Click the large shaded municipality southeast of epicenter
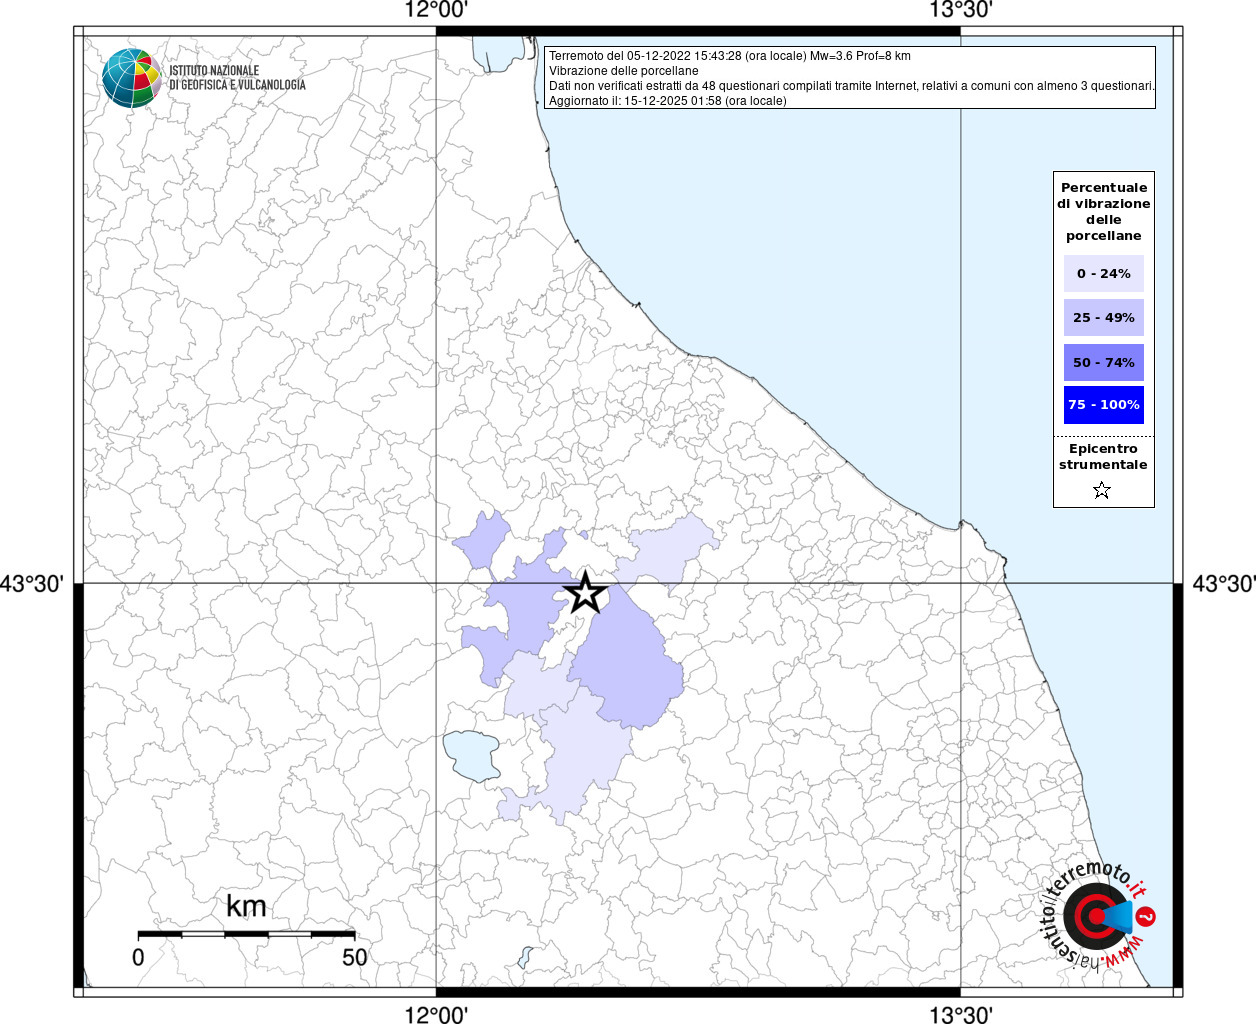The height and width of the screenshot is (1024, 1256). (627, 670)
